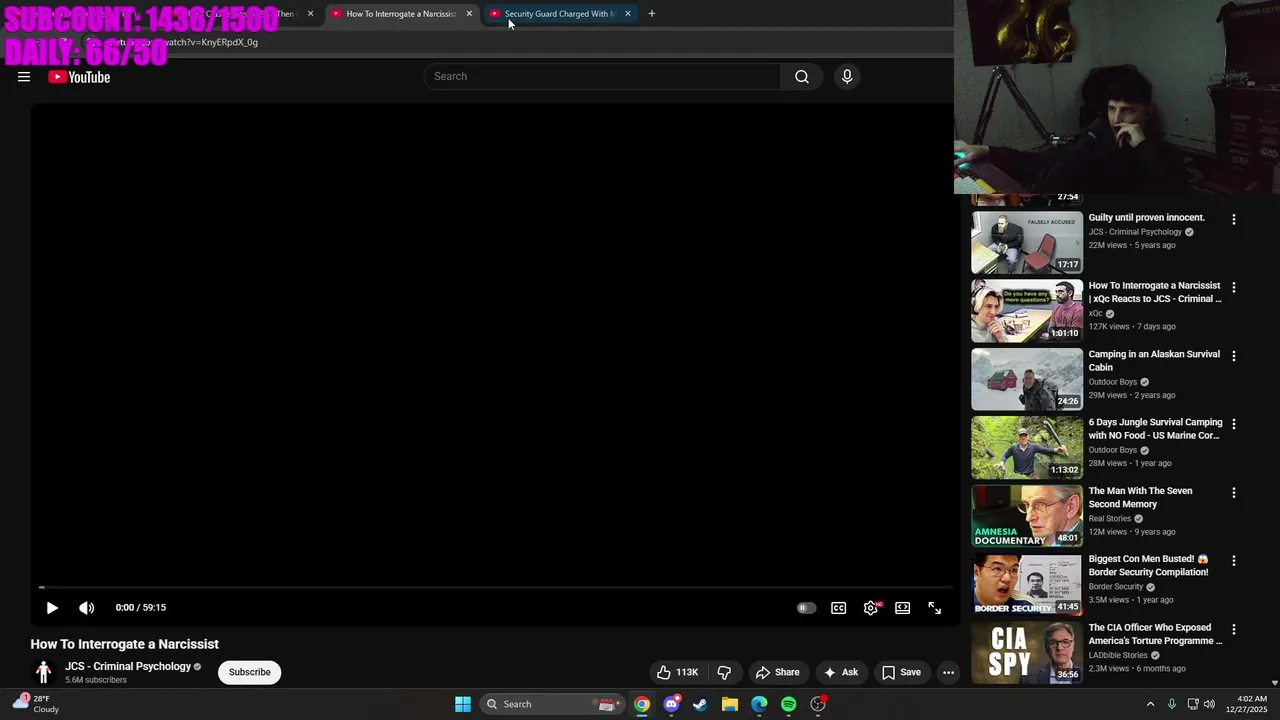The height and width of the screenshot is (720, 1280).
Task: Open JCS - Criminal Psychology channel name
Action: click(x=128, y=667)
